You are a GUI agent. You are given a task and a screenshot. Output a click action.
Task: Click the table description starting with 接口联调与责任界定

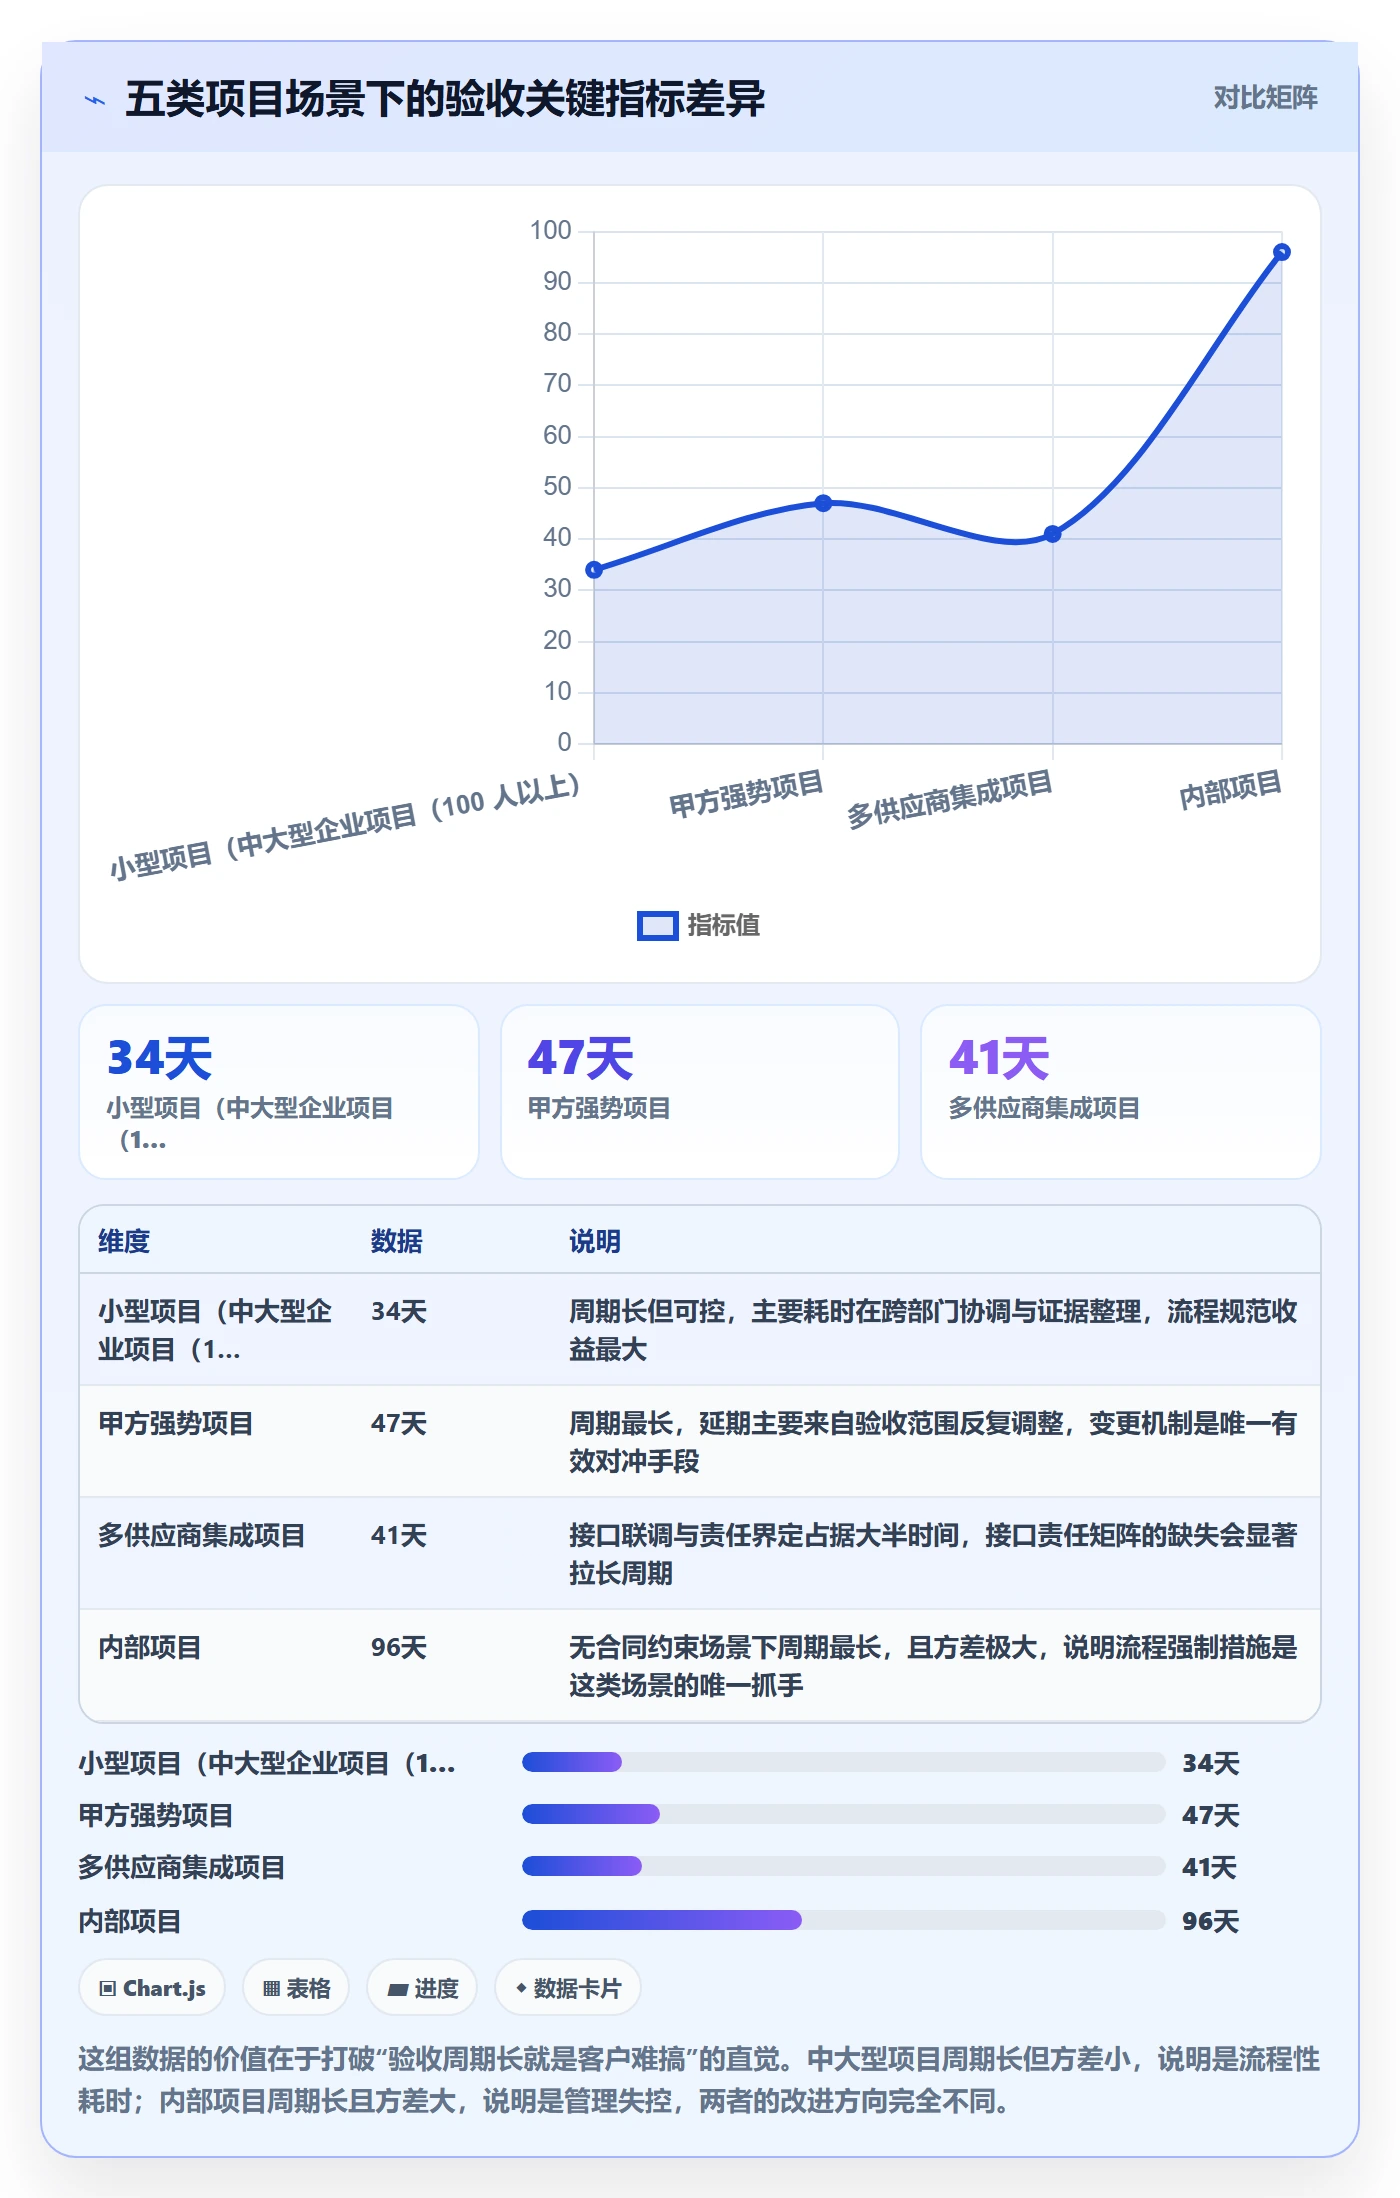click(933, 1554)
